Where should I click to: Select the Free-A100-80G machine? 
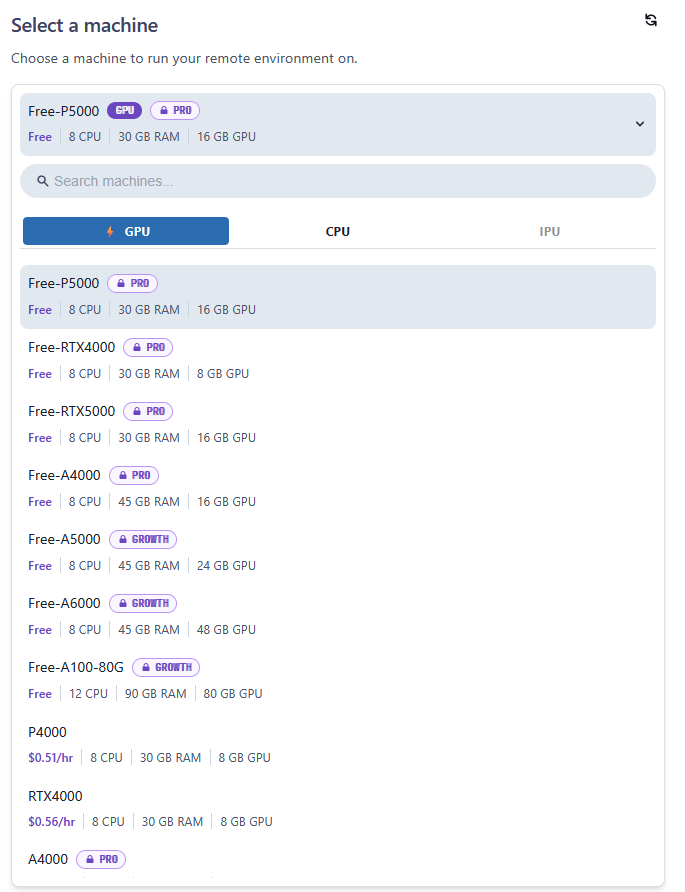[x=338, y=680]
